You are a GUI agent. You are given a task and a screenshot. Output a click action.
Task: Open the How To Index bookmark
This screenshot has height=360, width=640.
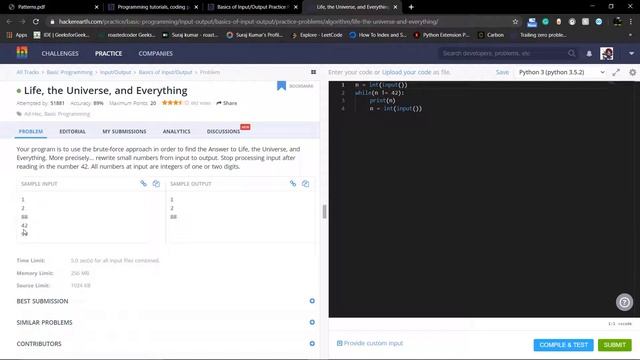(x=378, y=35)
